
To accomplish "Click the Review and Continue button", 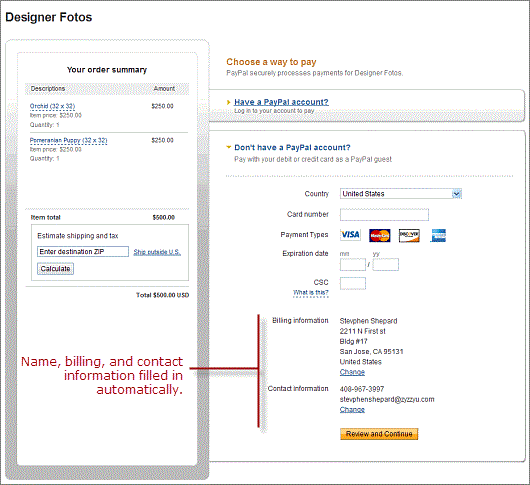I will (379, 434).
